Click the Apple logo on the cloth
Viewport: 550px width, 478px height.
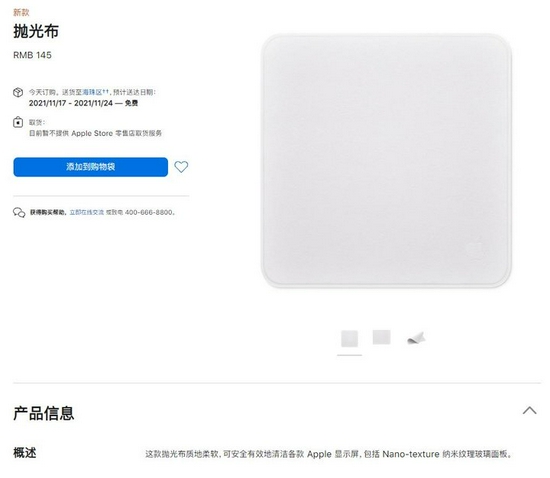476,248
